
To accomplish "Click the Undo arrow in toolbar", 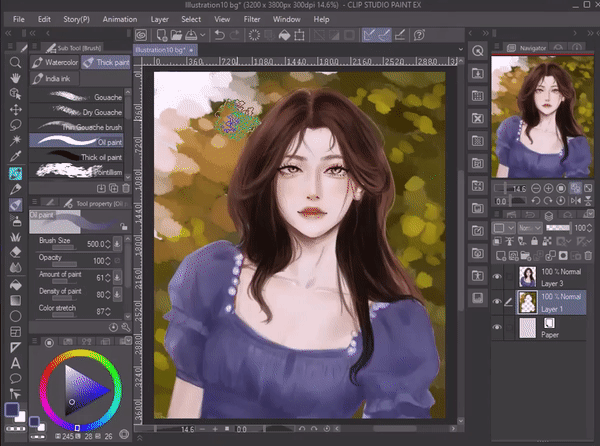I will tap(219, 35).
